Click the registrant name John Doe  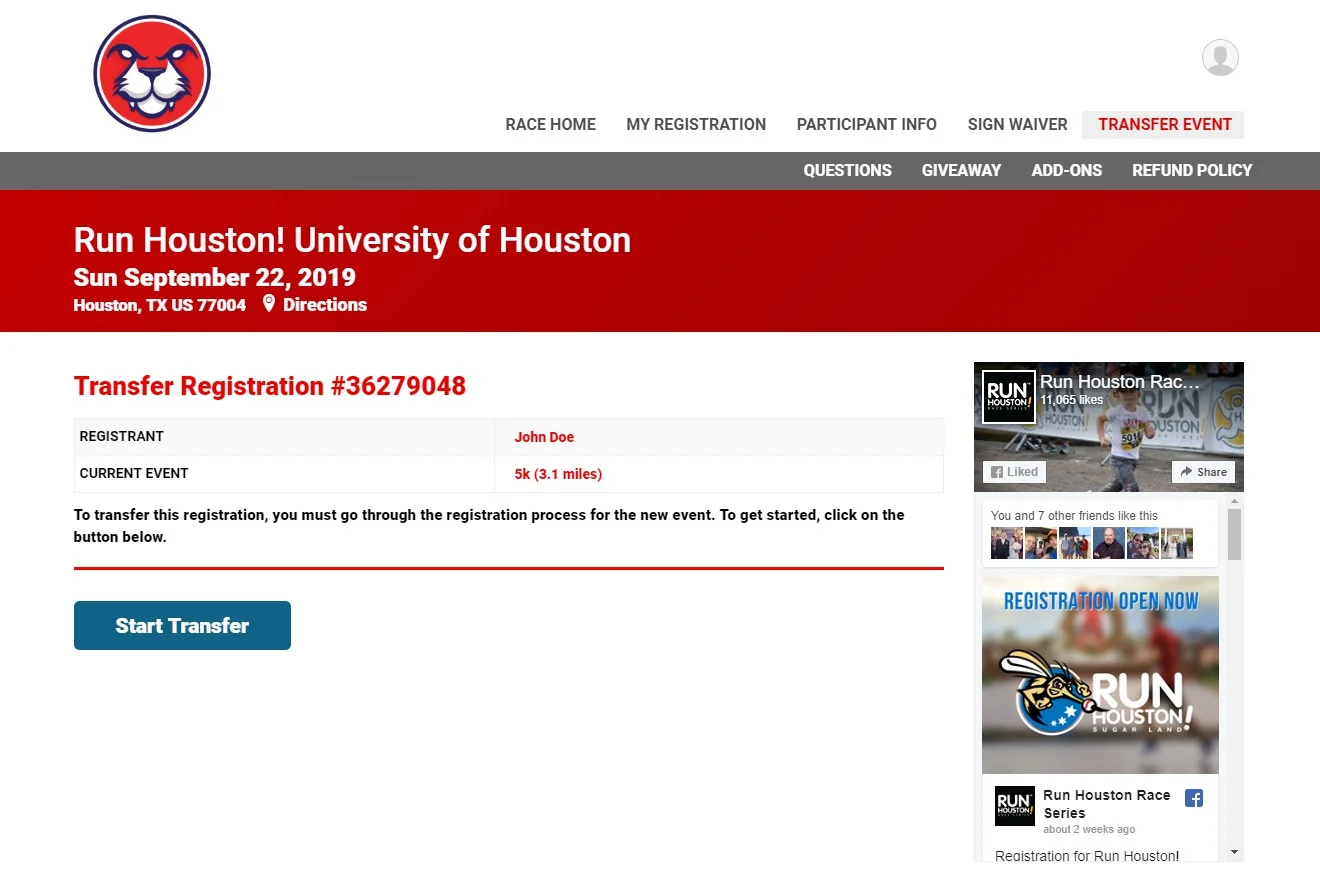(x=544, y=437)
